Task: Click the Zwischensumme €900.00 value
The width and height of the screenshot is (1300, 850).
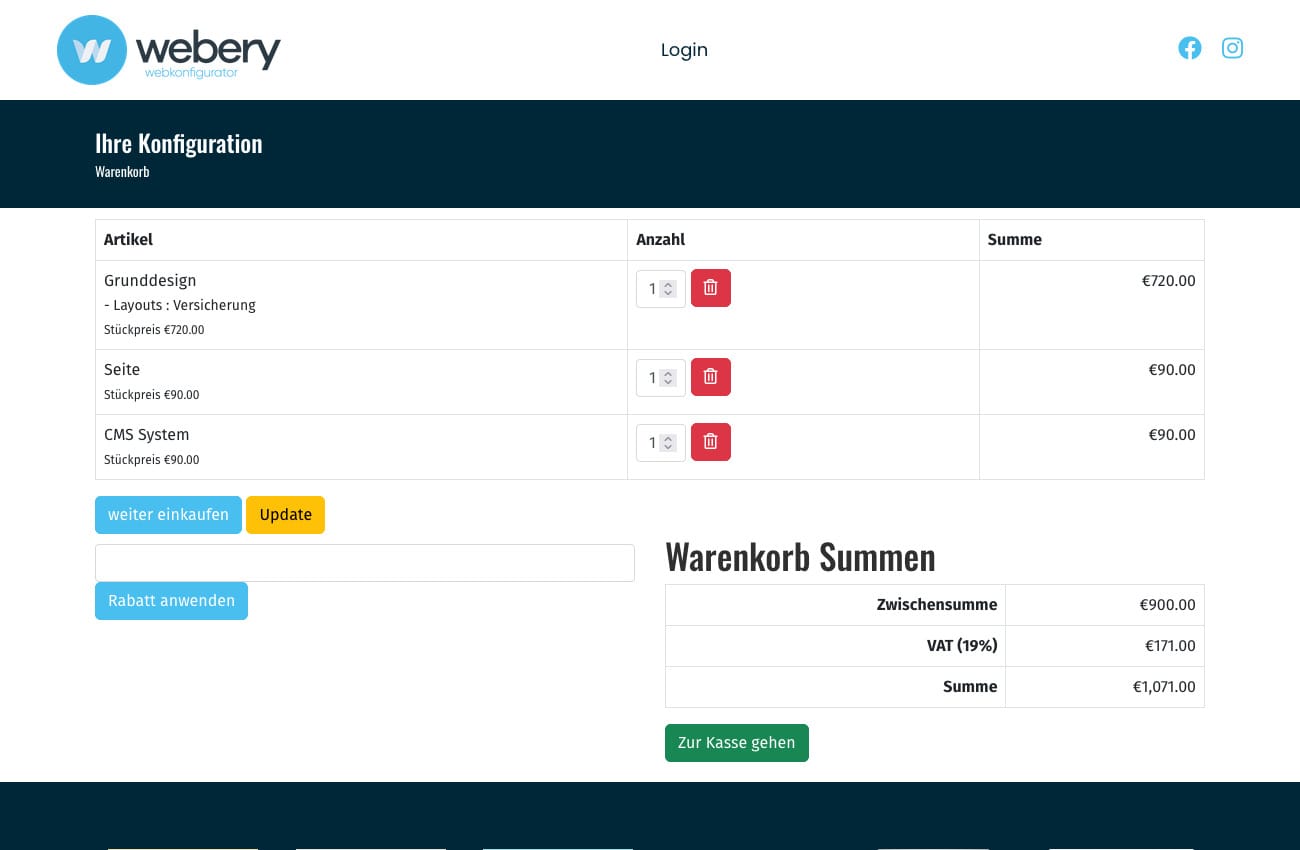Action: [x=1167, y=605]
